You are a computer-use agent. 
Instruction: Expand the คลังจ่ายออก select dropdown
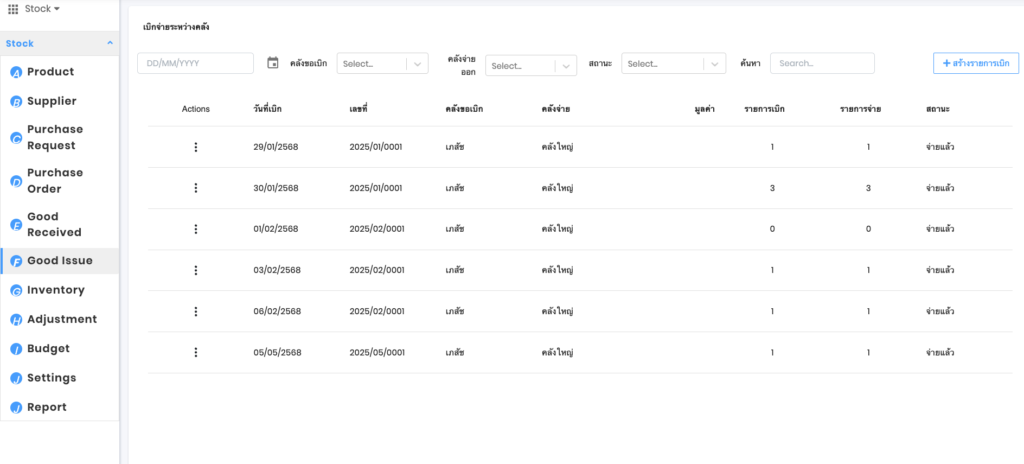[x=531, y=66]
